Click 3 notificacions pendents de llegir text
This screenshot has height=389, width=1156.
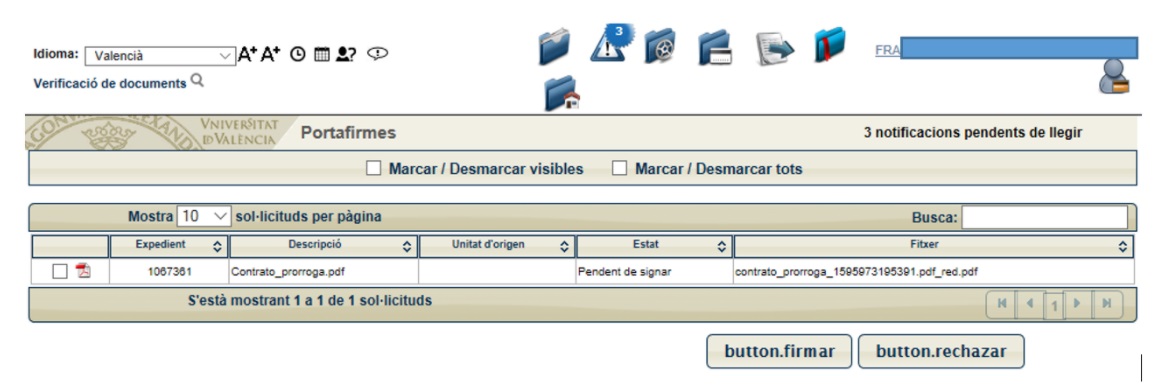pyautogui.click(x=973, y=133)
